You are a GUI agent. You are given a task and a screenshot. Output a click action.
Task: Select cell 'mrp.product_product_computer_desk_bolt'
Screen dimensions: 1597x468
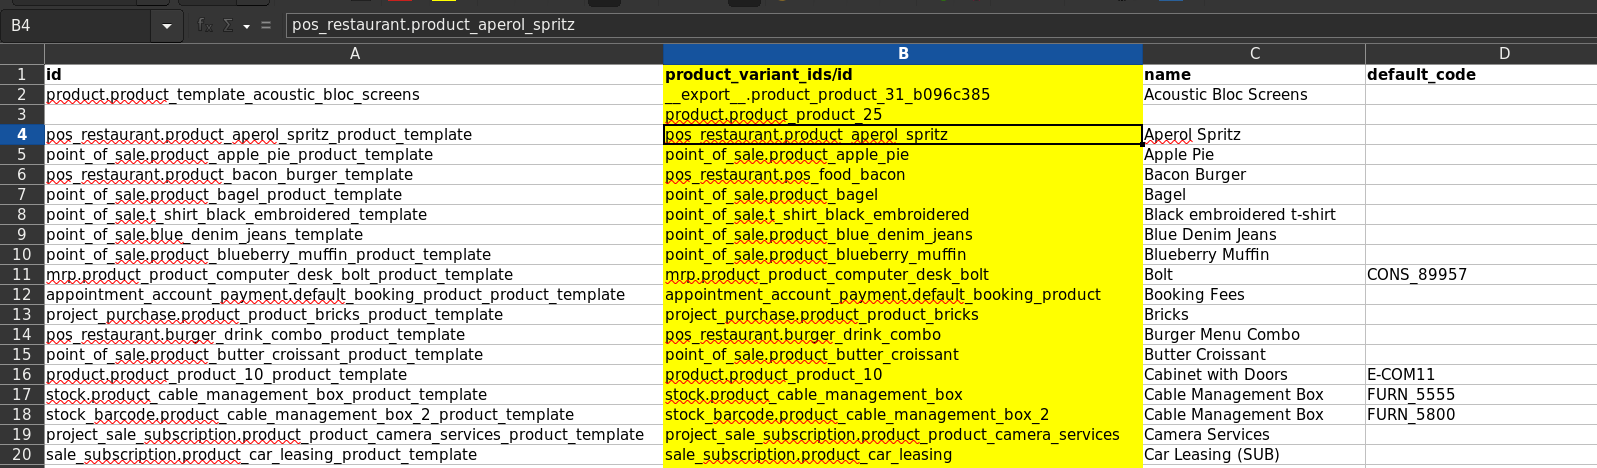903,274
